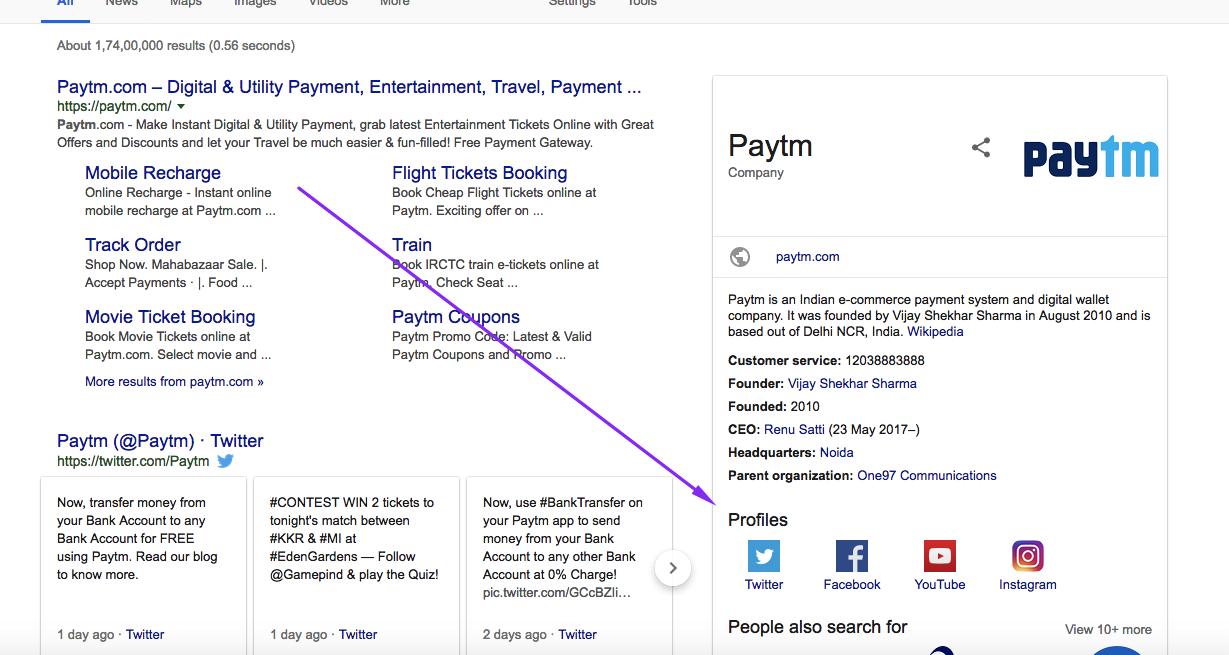Open Paytm's Facebook profile icon

click(852, 556)
